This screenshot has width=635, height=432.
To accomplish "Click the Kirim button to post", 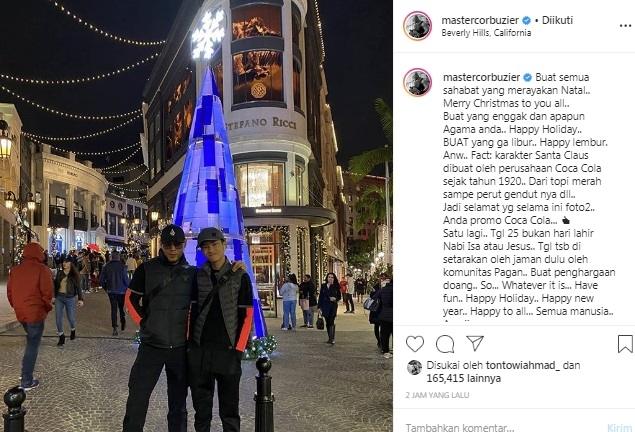I will tap(620, 428).
